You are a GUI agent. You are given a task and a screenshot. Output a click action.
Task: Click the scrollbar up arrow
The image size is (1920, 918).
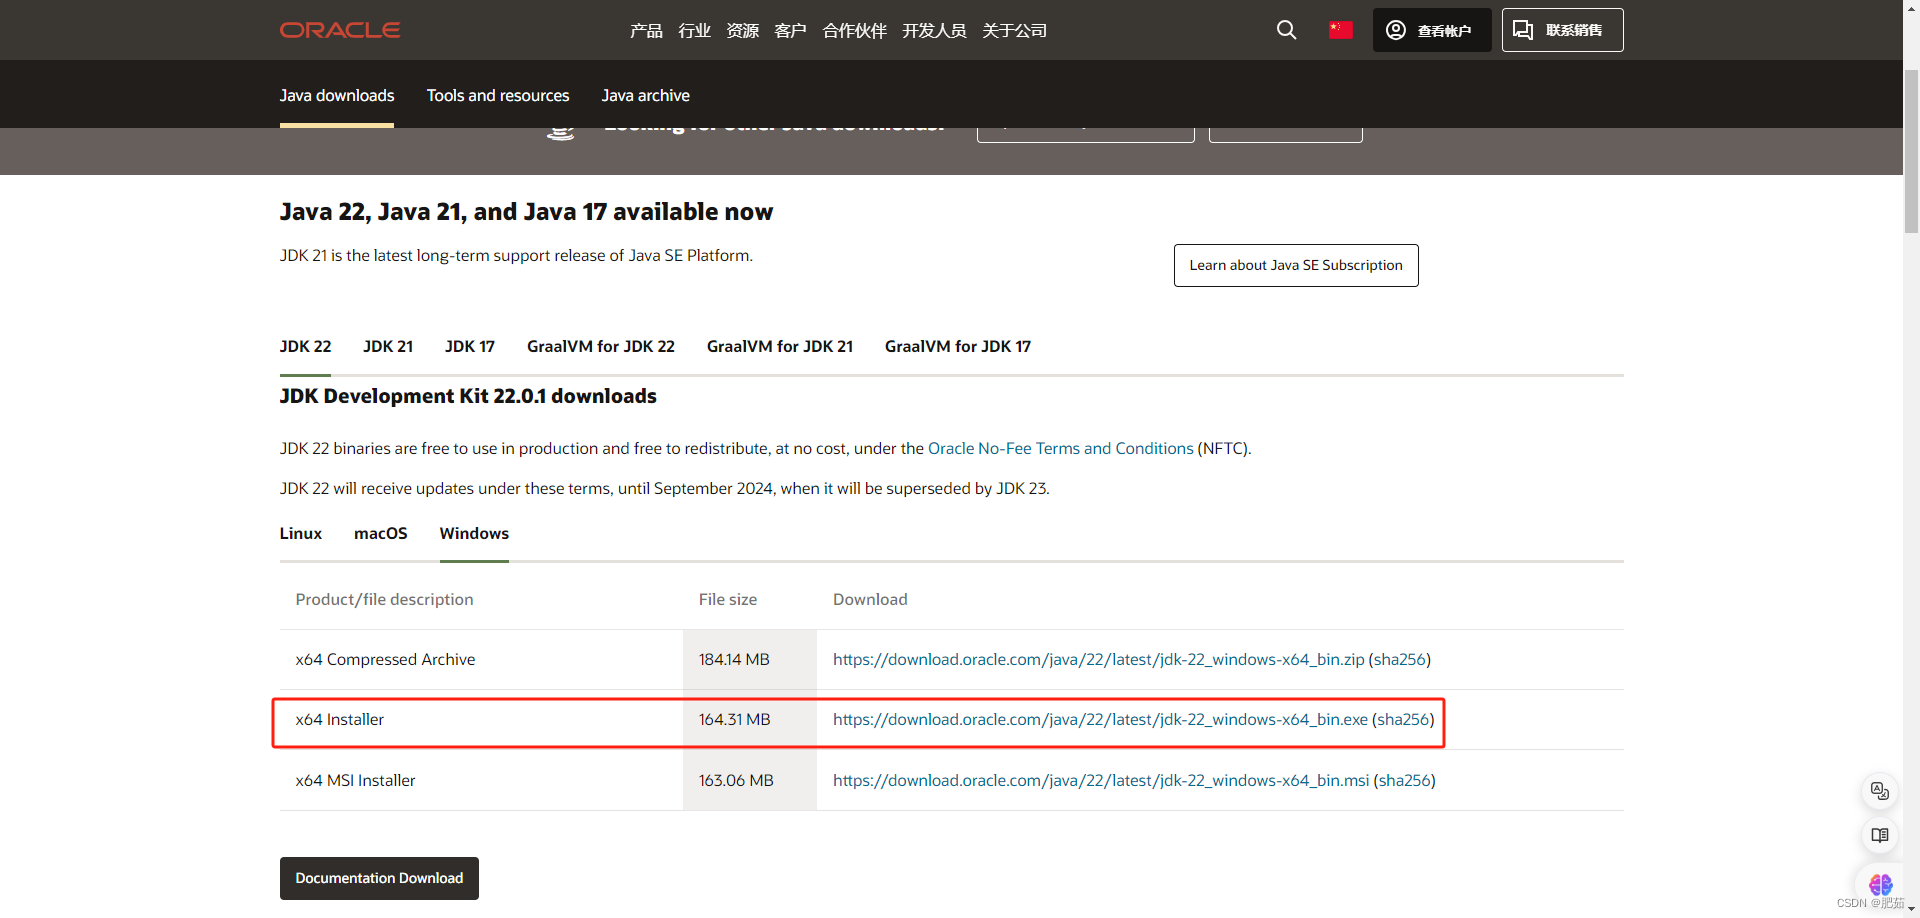click(1911, 7)
